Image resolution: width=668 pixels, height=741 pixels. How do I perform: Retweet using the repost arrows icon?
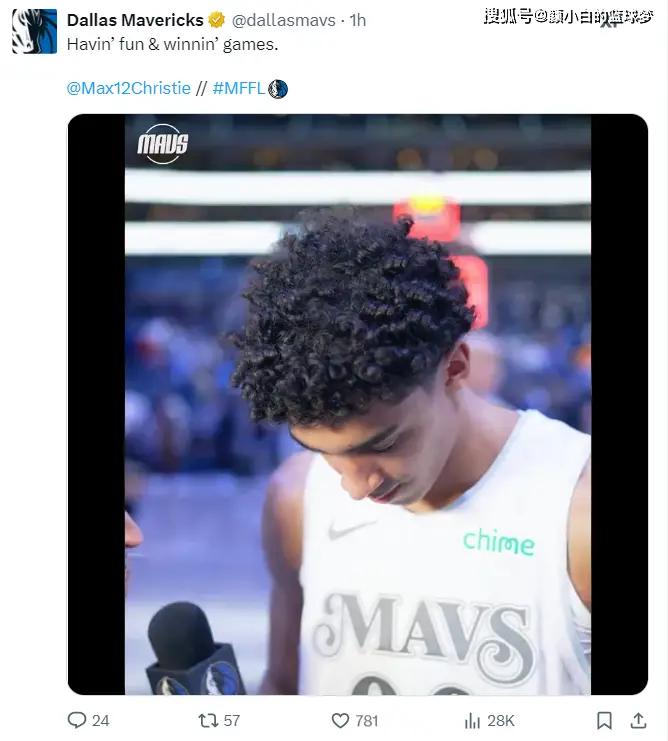208,720
